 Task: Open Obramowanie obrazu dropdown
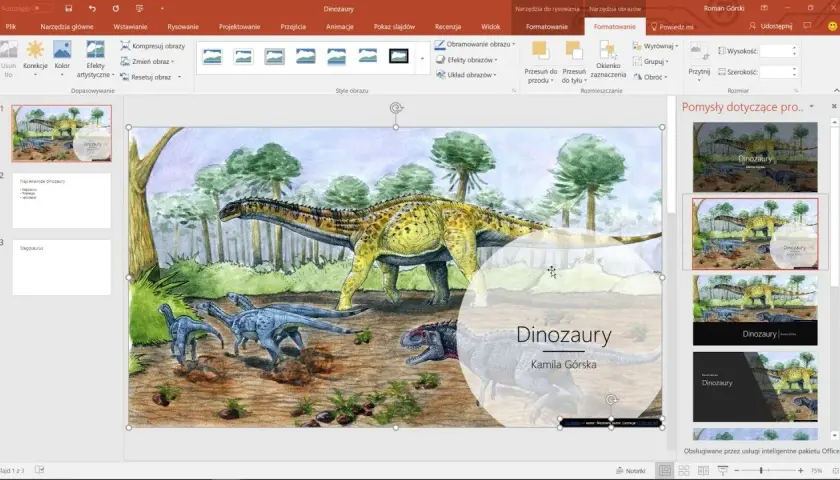click(x=475, y=44)
